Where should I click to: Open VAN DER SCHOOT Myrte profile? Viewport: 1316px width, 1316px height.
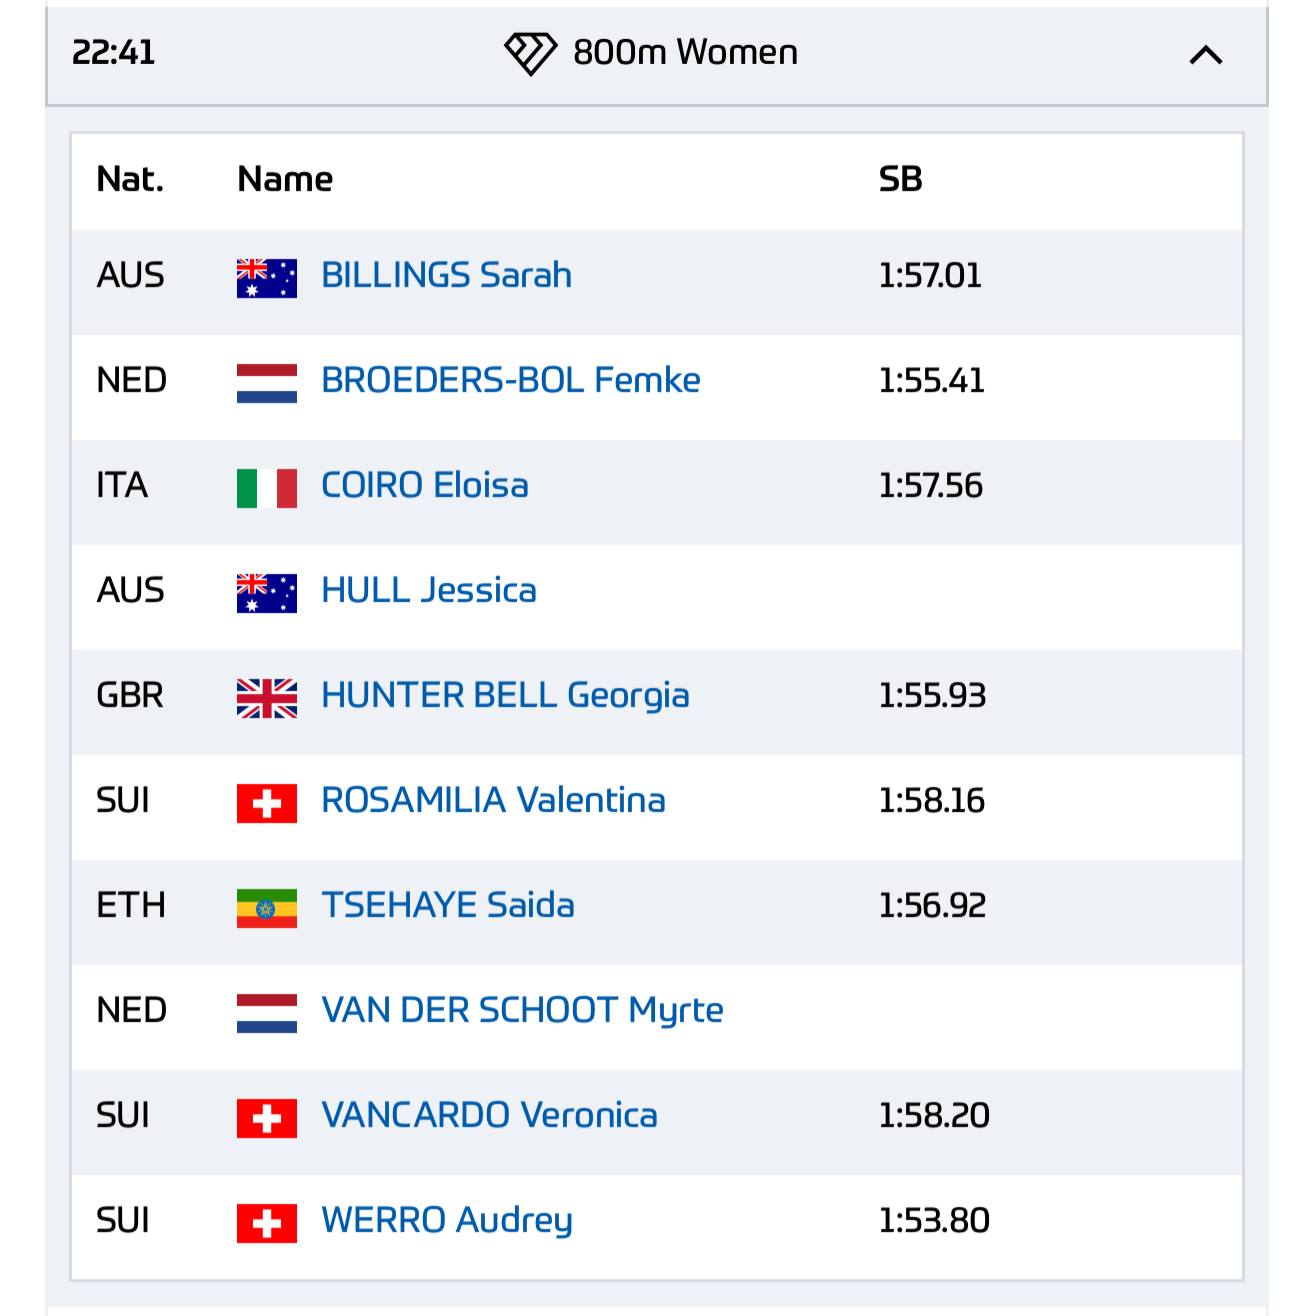[522, 1010]
